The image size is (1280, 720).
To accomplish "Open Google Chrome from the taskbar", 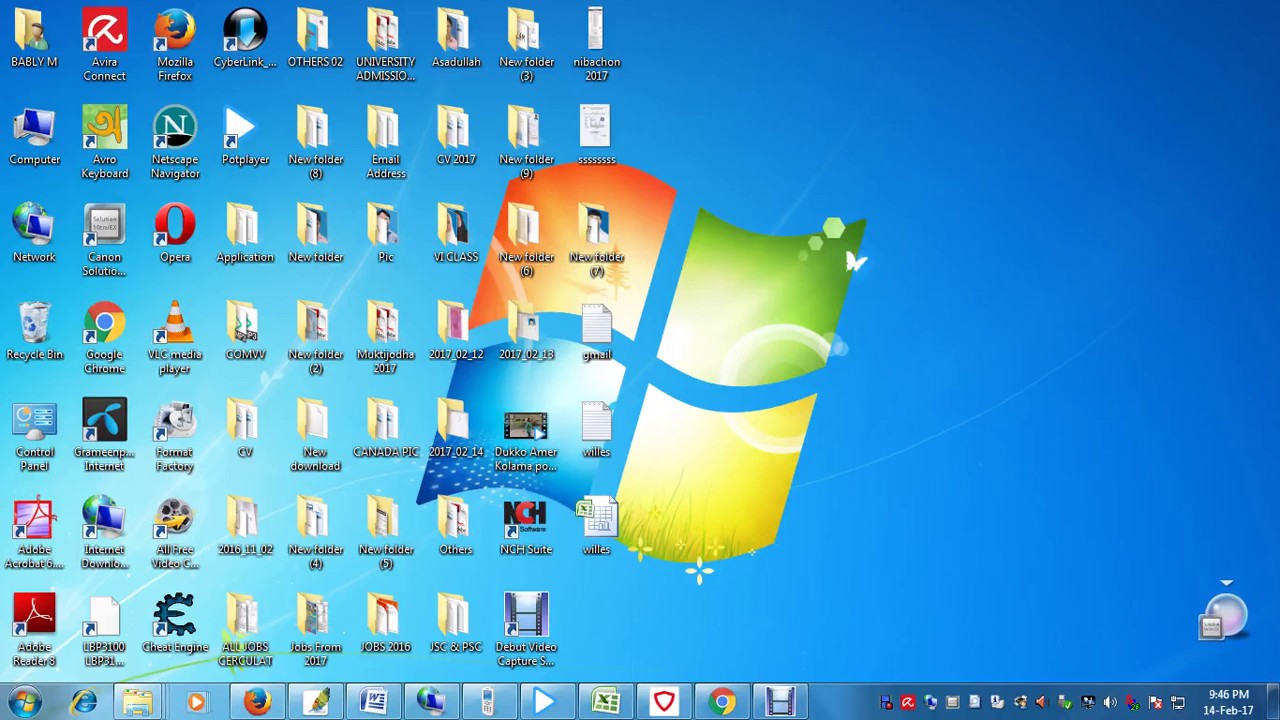I will (x=722, y=702).
